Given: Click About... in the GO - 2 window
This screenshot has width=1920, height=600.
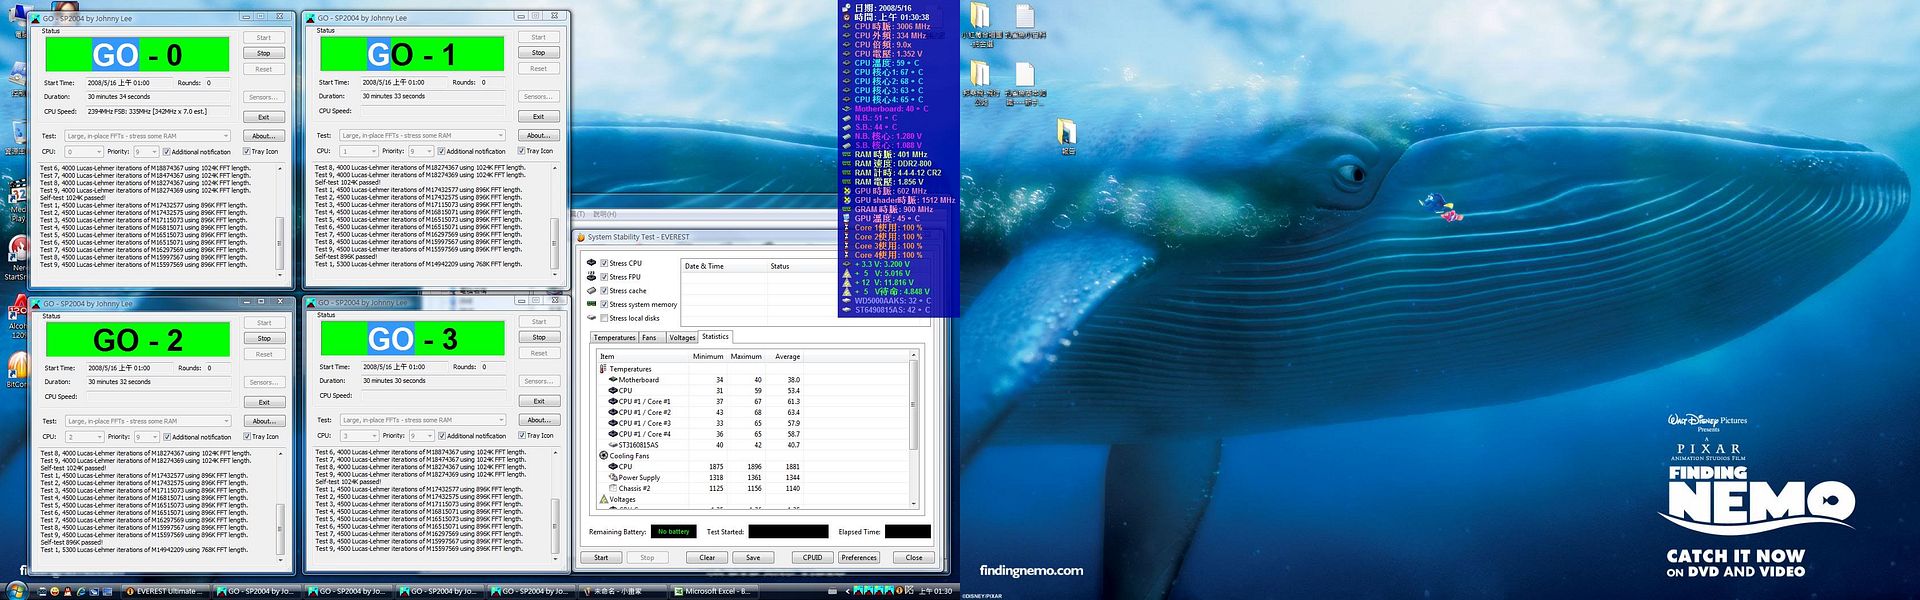Looking at the screenshot, I should [x=264, y=421].
